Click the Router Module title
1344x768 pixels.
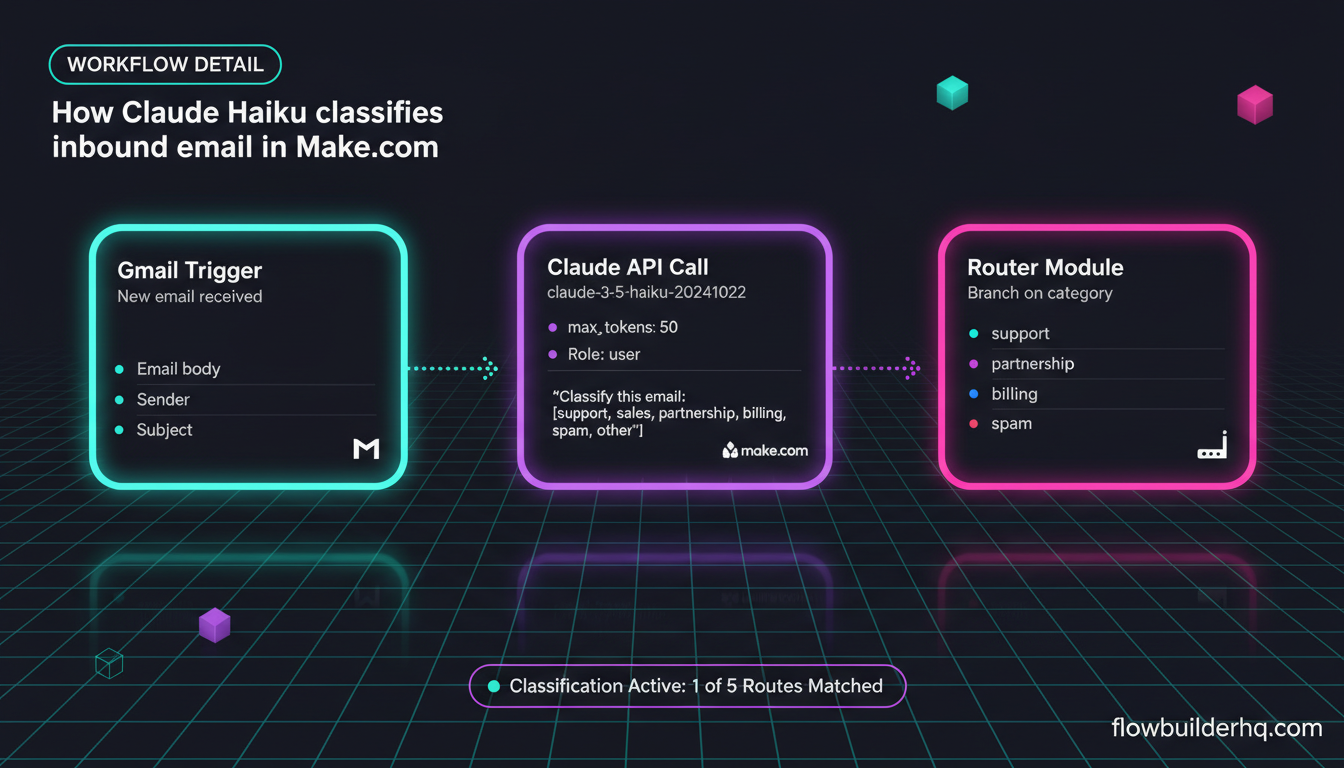point(1045,267)
